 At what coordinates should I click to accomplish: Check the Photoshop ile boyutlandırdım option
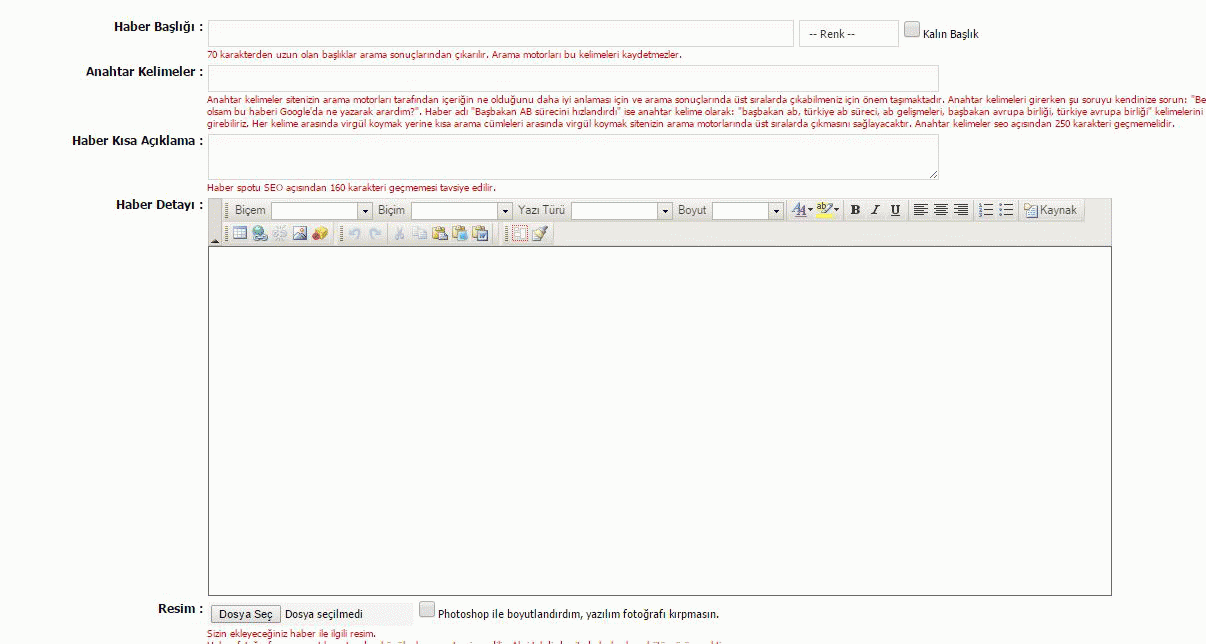[x=427, y=609]
